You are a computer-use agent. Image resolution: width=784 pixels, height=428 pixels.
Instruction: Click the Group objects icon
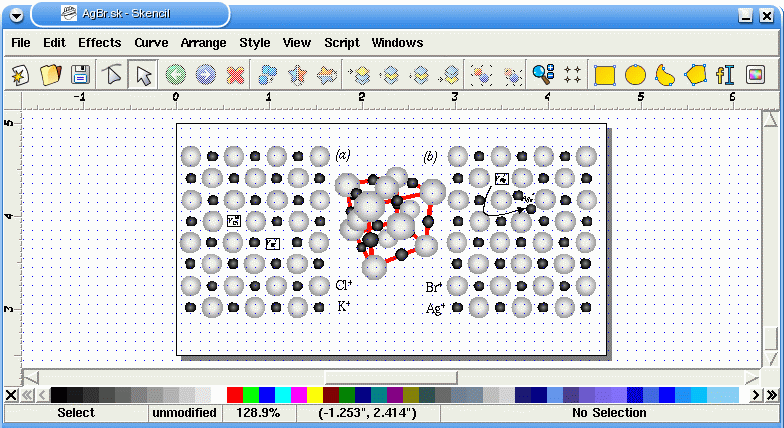pyautogui.click(x=481, y=75)
